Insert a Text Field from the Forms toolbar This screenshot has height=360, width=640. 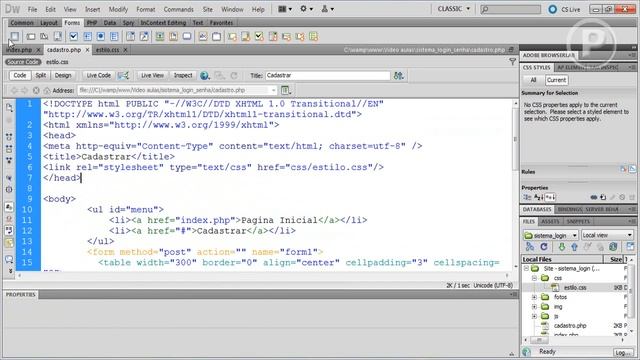31,36
